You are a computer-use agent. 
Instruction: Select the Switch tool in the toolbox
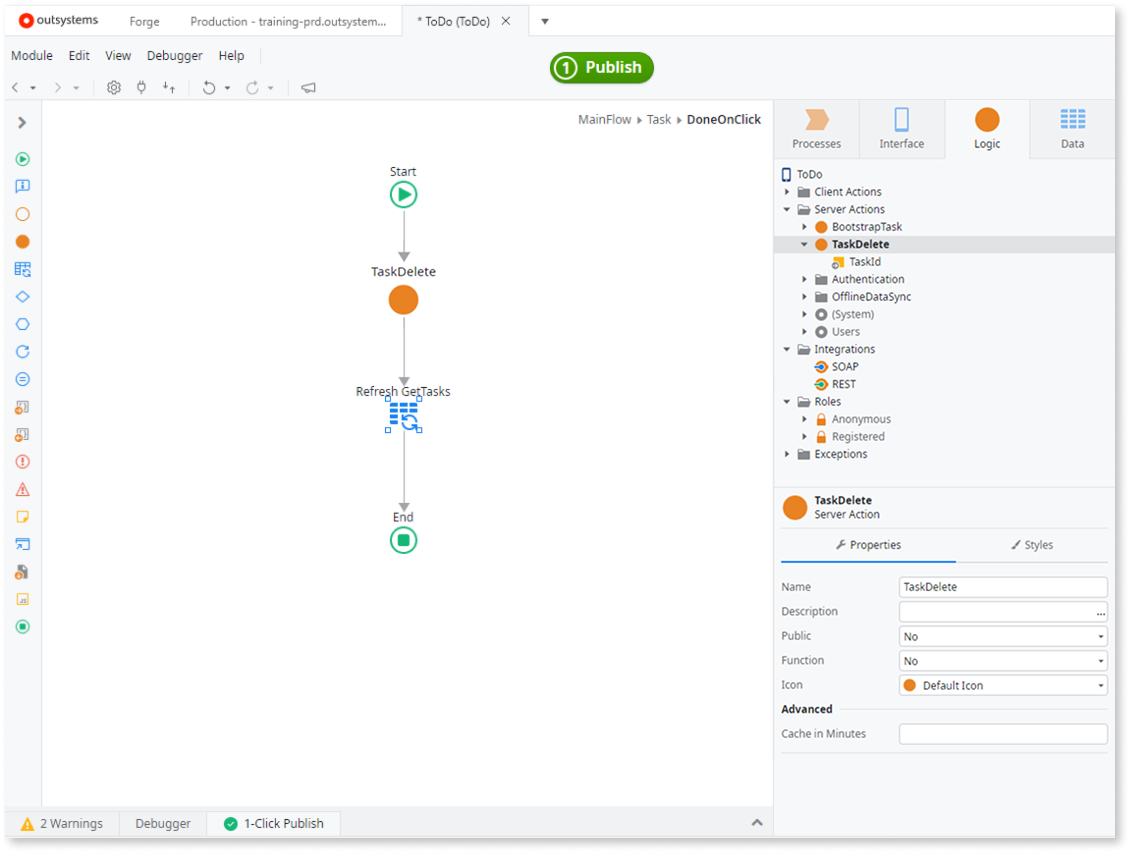click(x=22, y=323)
